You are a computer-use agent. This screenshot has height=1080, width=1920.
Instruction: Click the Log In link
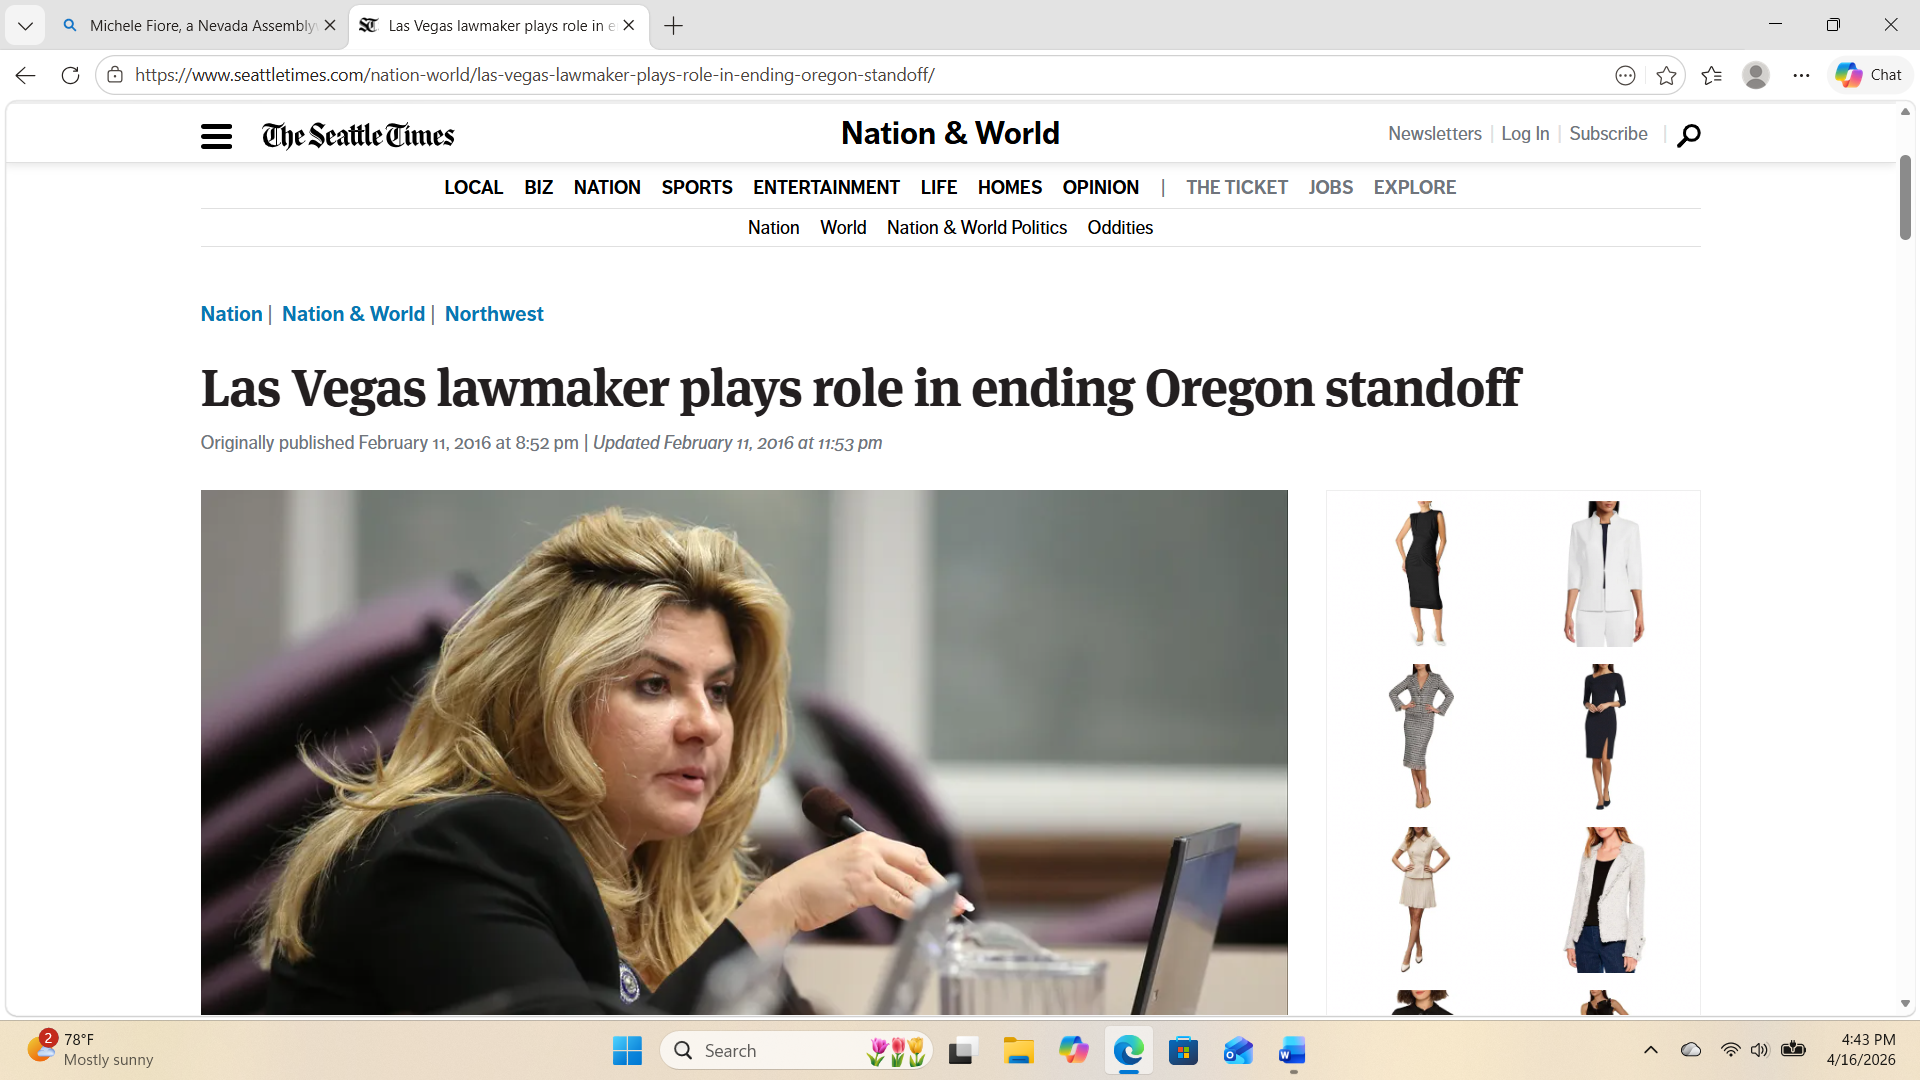pyautogui.click(x=1524, y=134)
